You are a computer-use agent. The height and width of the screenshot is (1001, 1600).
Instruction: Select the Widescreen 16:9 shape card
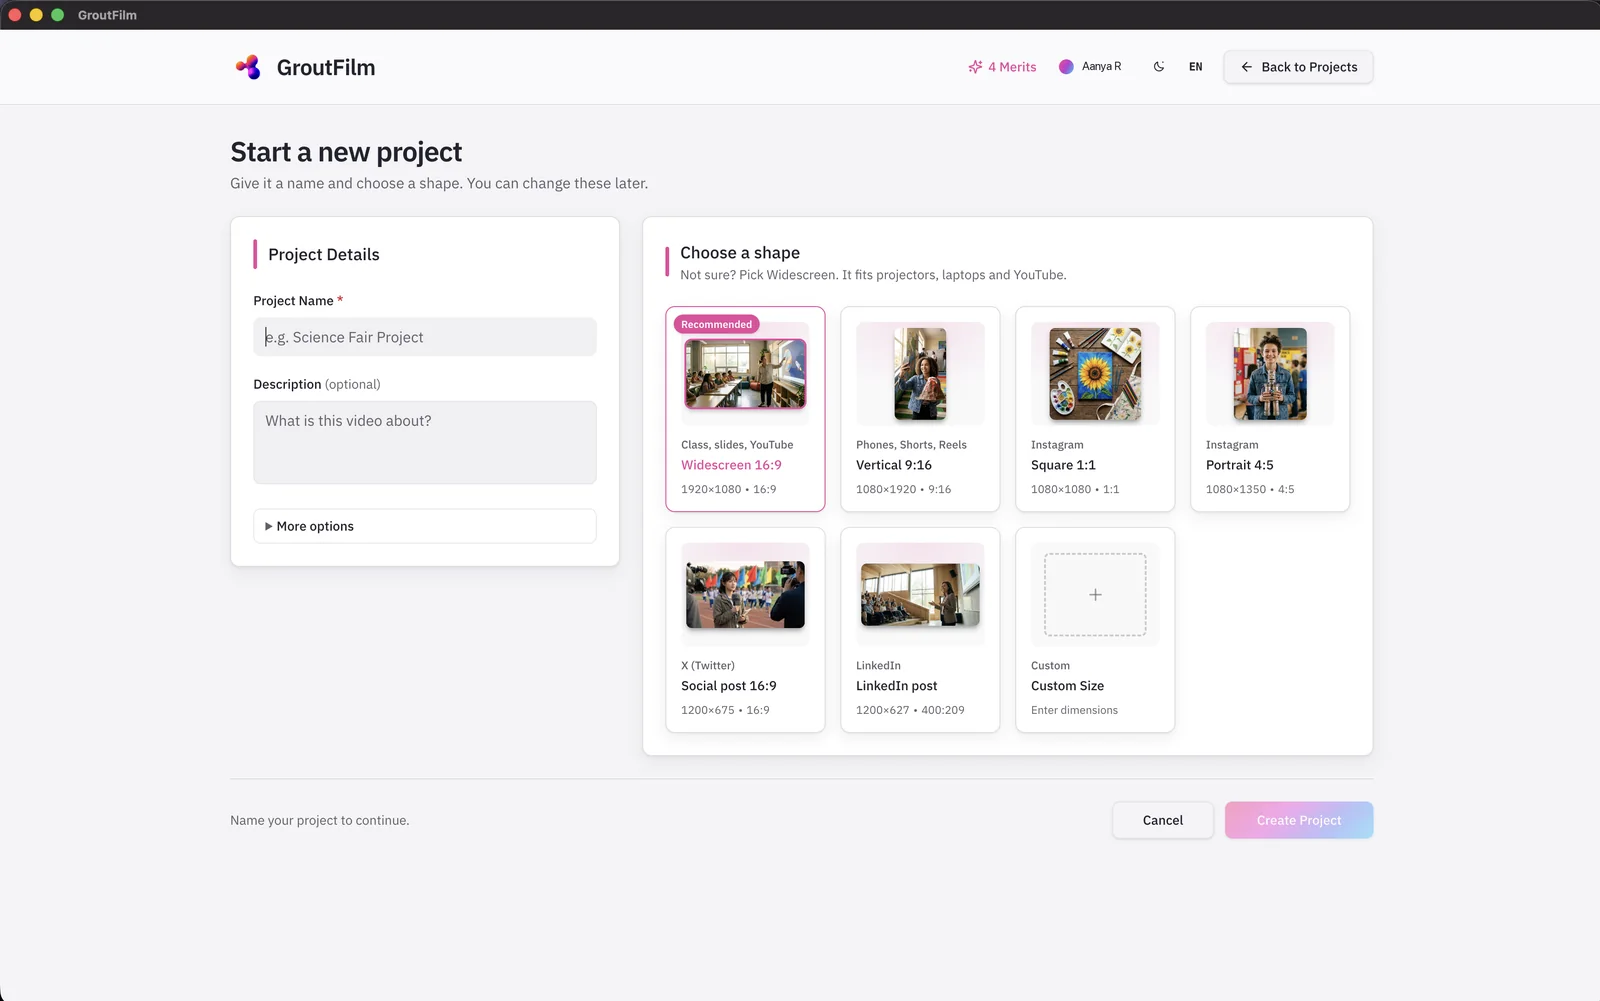[745, 409]
